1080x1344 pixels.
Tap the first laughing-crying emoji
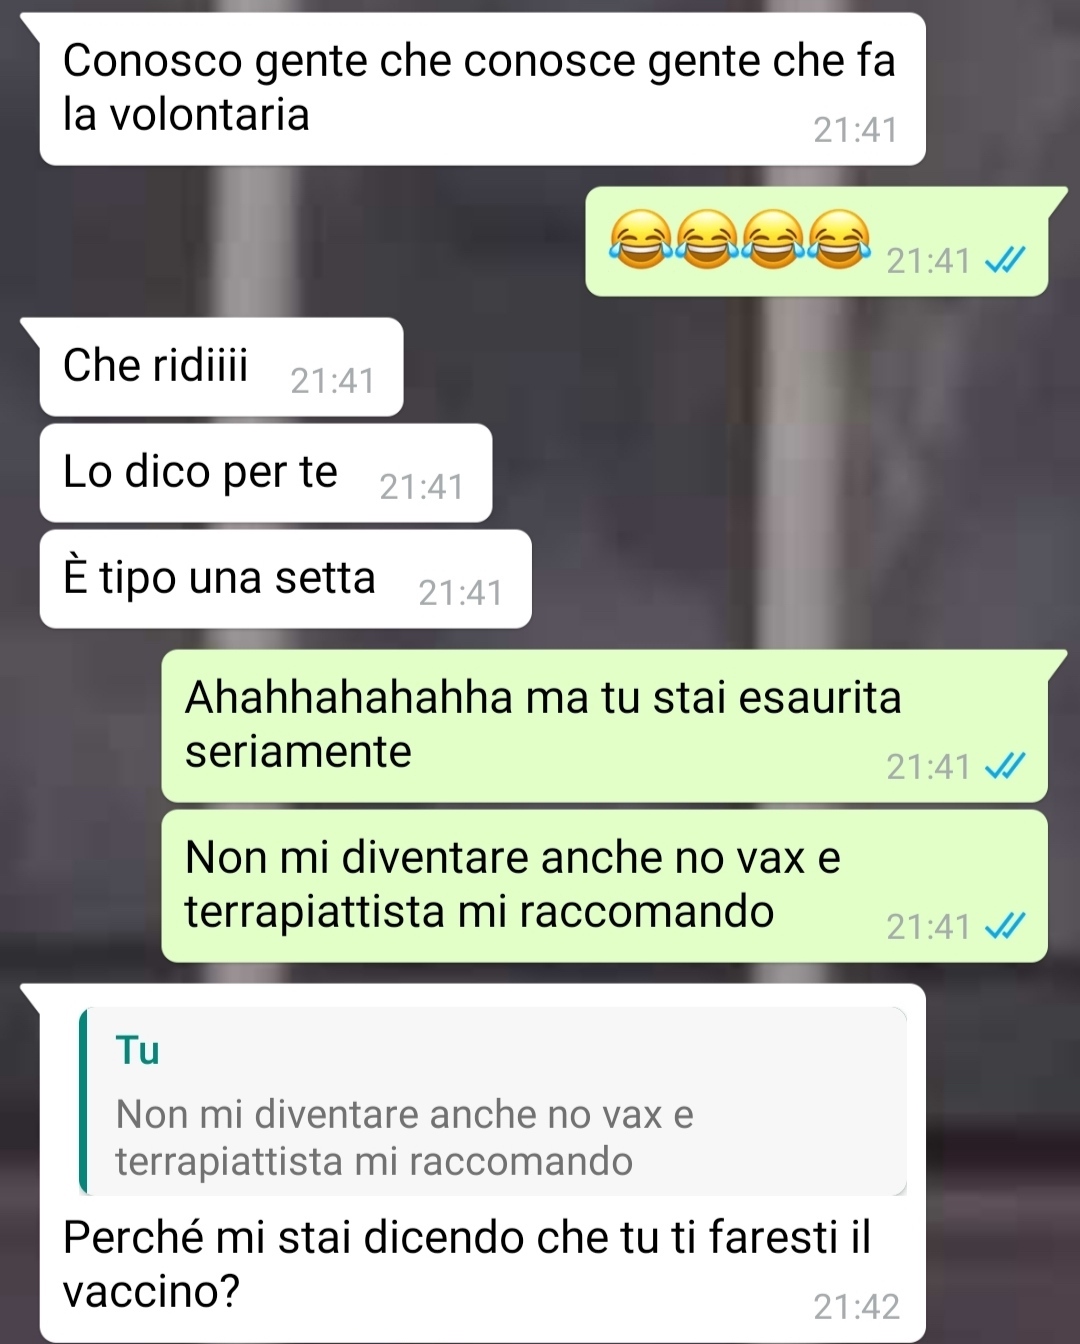(x=640, y=240)
